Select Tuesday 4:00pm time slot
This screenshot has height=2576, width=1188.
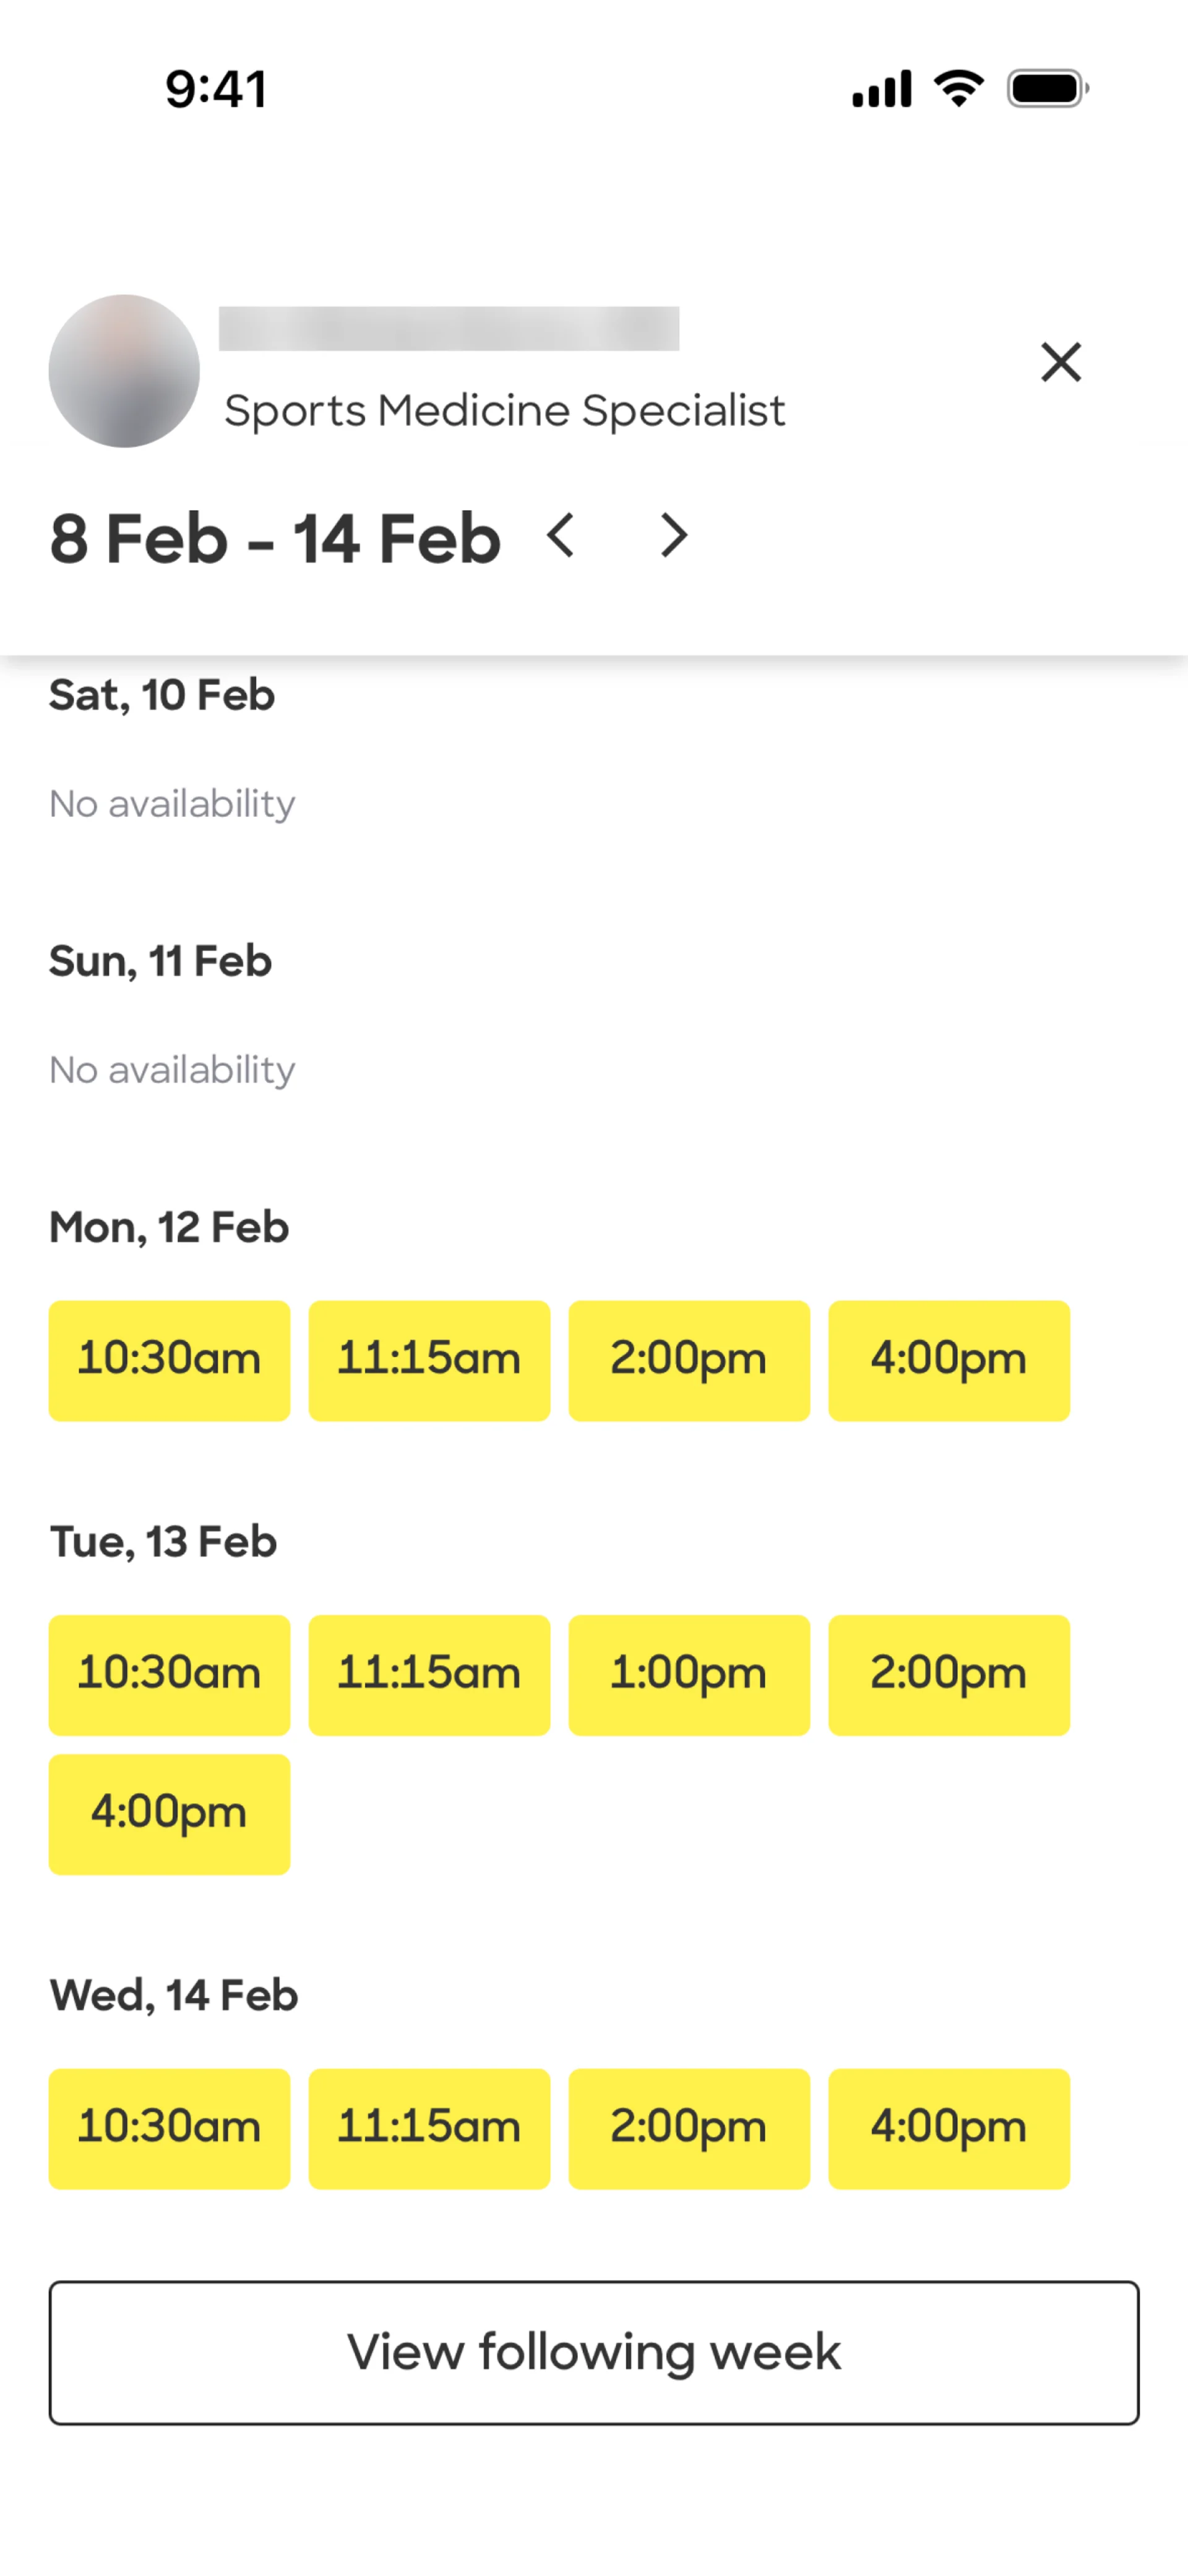tap(169, 1813)
